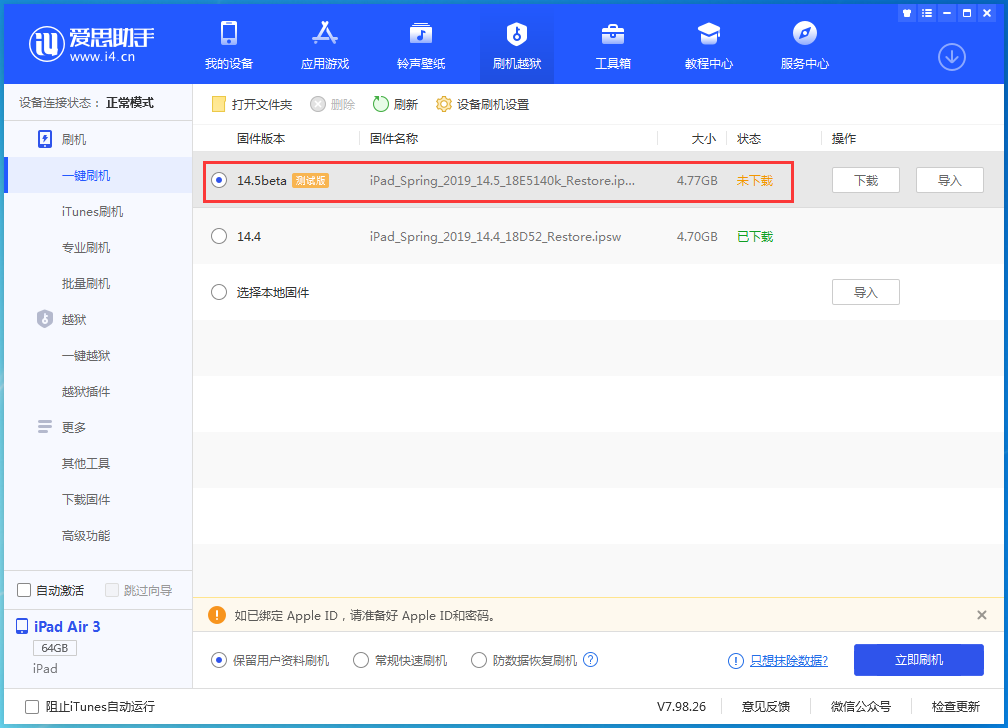
Task: Toggle the 跳过向导 checkbox
Action: click(x=112, y=590)
